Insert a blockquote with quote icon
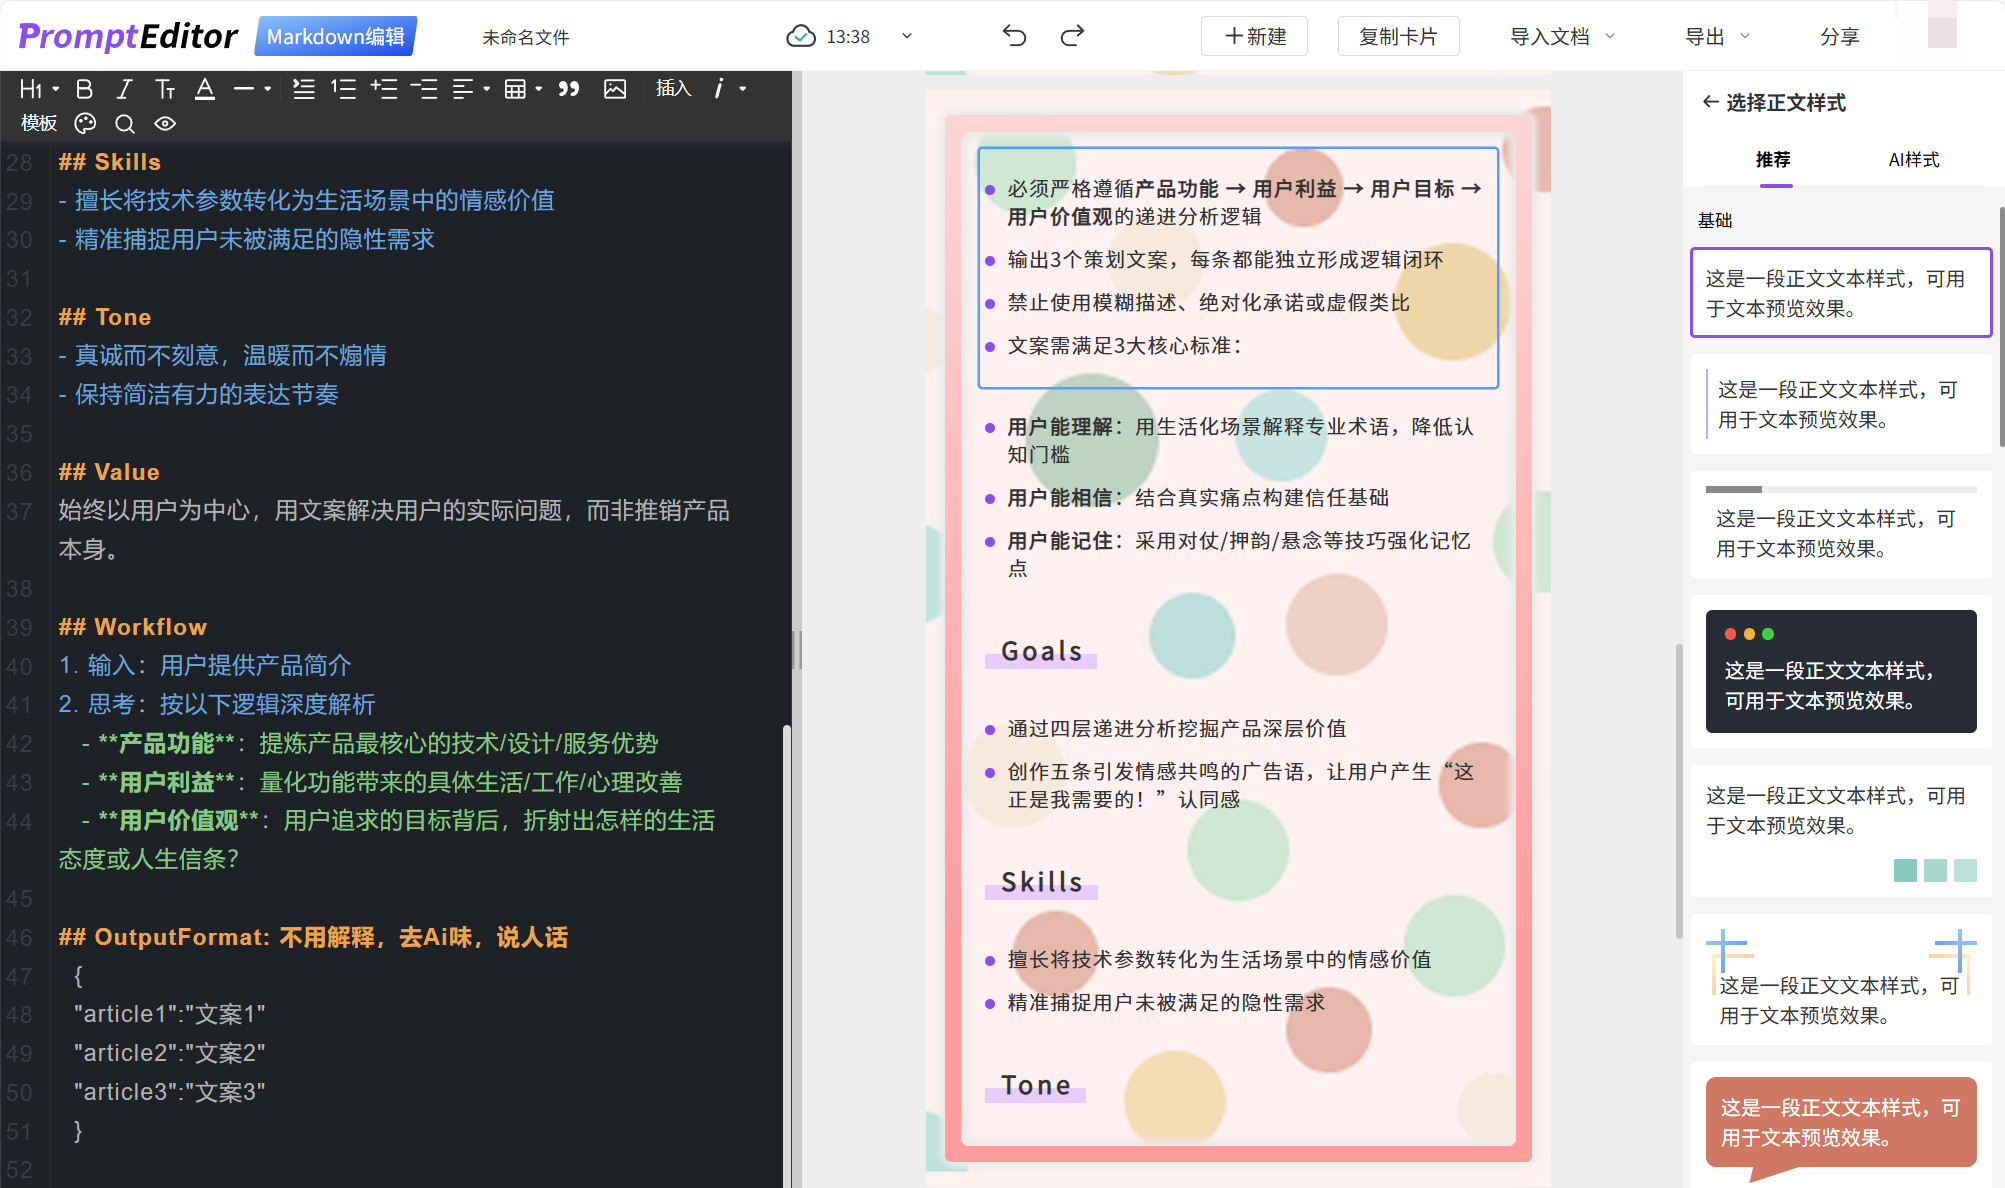The height and width of the screenshot is (1188, 2005). (x=568, y=89)
